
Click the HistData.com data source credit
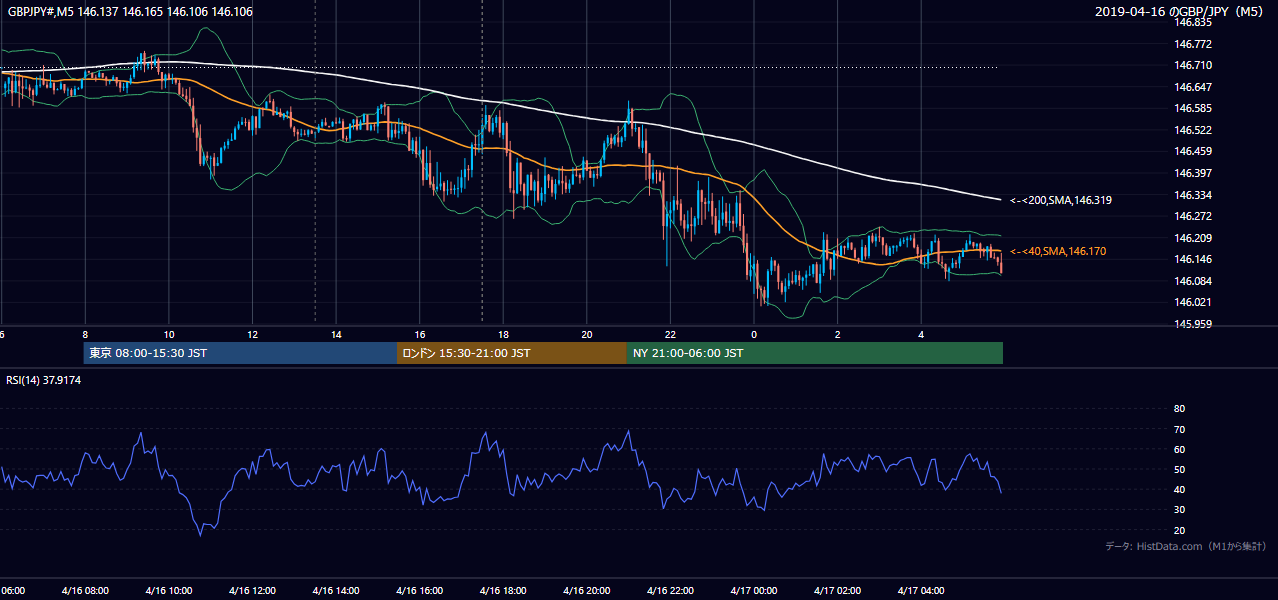[1186, 547]
